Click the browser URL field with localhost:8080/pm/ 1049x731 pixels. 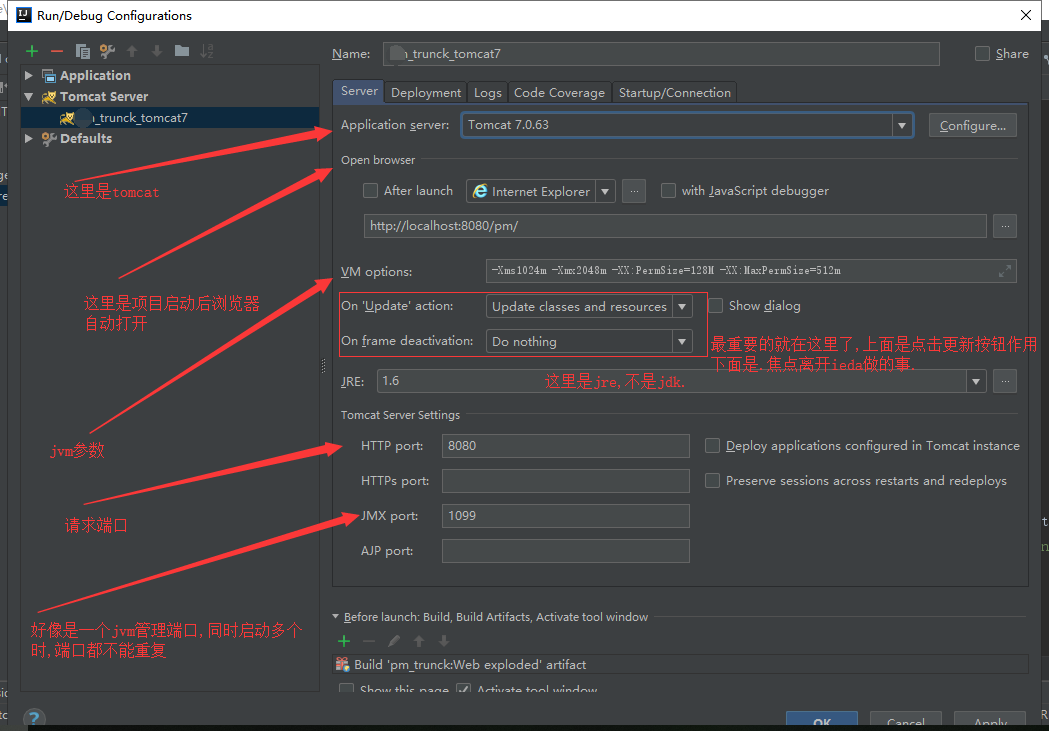675,226
